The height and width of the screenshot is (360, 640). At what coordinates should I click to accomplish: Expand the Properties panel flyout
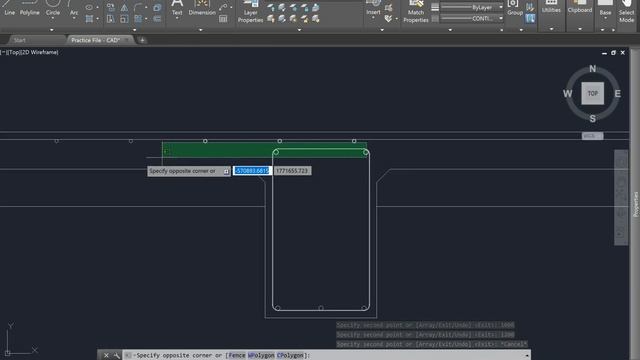450,30
